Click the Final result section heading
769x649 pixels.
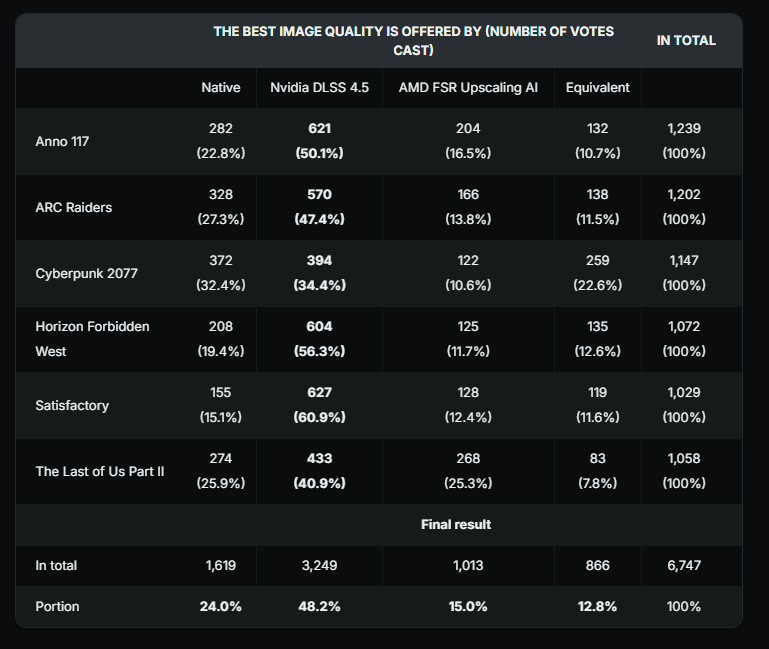[x=455, y=524]
